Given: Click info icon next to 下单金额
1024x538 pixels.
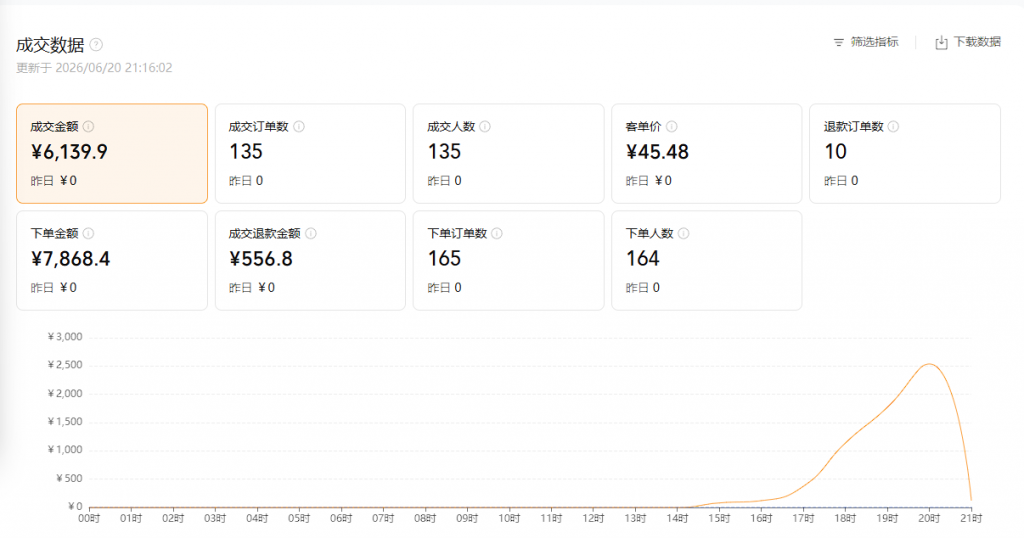Looking at the screenshot, I should coord(88,234).
